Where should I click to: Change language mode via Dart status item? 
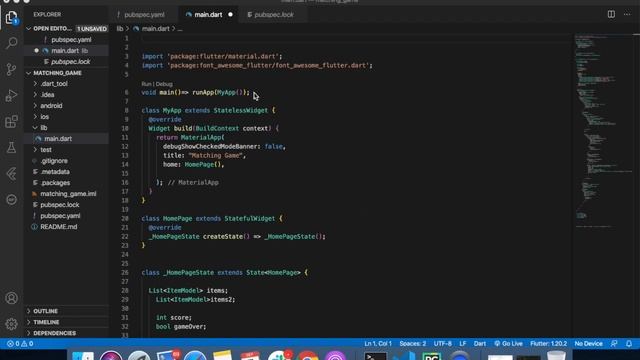click(x=480, y=344)
